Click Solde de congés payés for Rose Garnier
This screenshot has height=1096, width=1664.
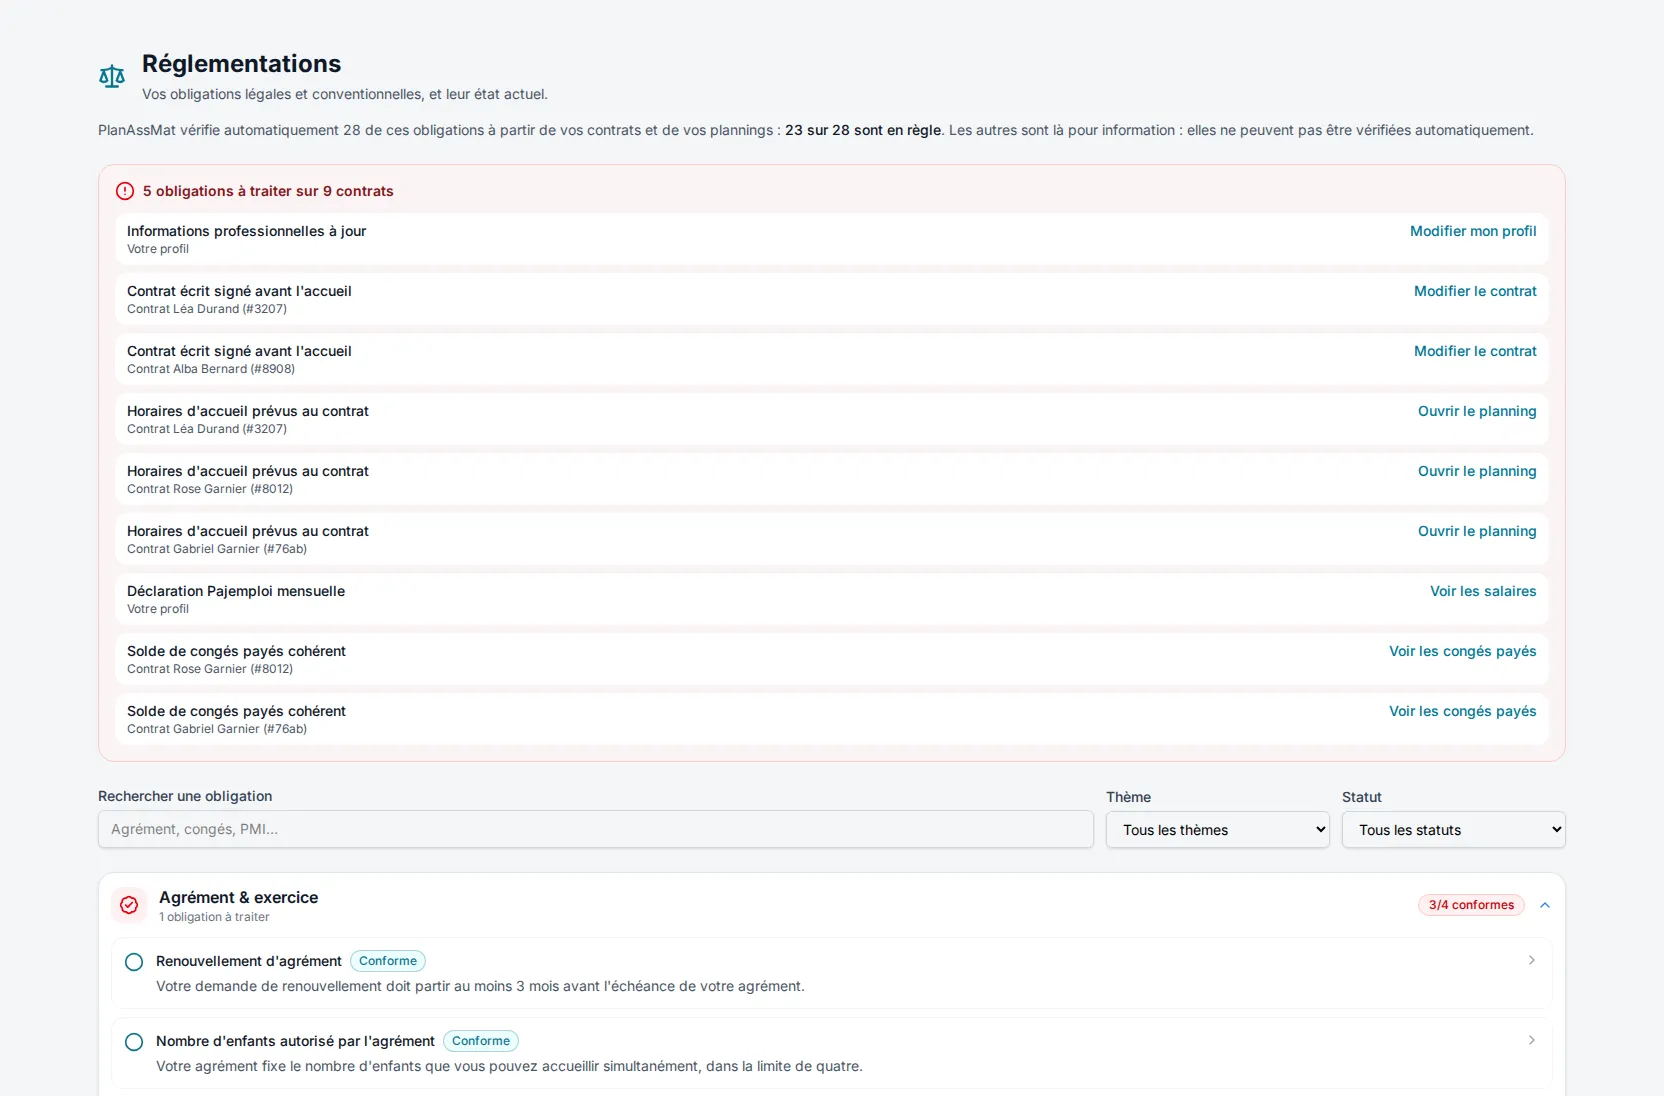[x=236, y=651]
